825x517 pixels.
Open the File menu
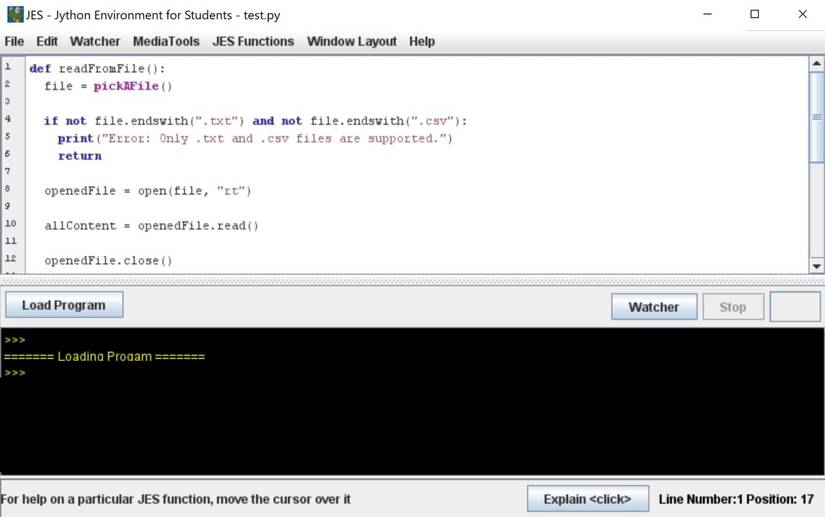click(14, 42)
